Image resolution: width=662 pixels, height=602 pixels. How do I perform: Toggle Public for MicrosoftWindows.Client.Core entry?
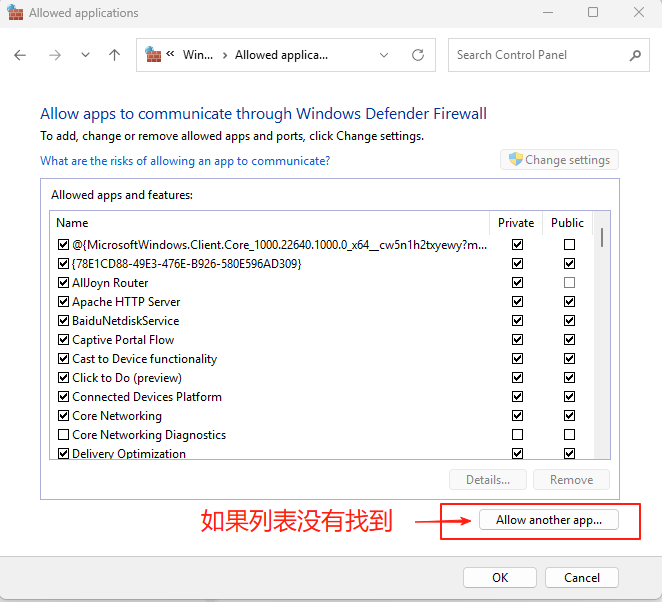coord(569,244)
